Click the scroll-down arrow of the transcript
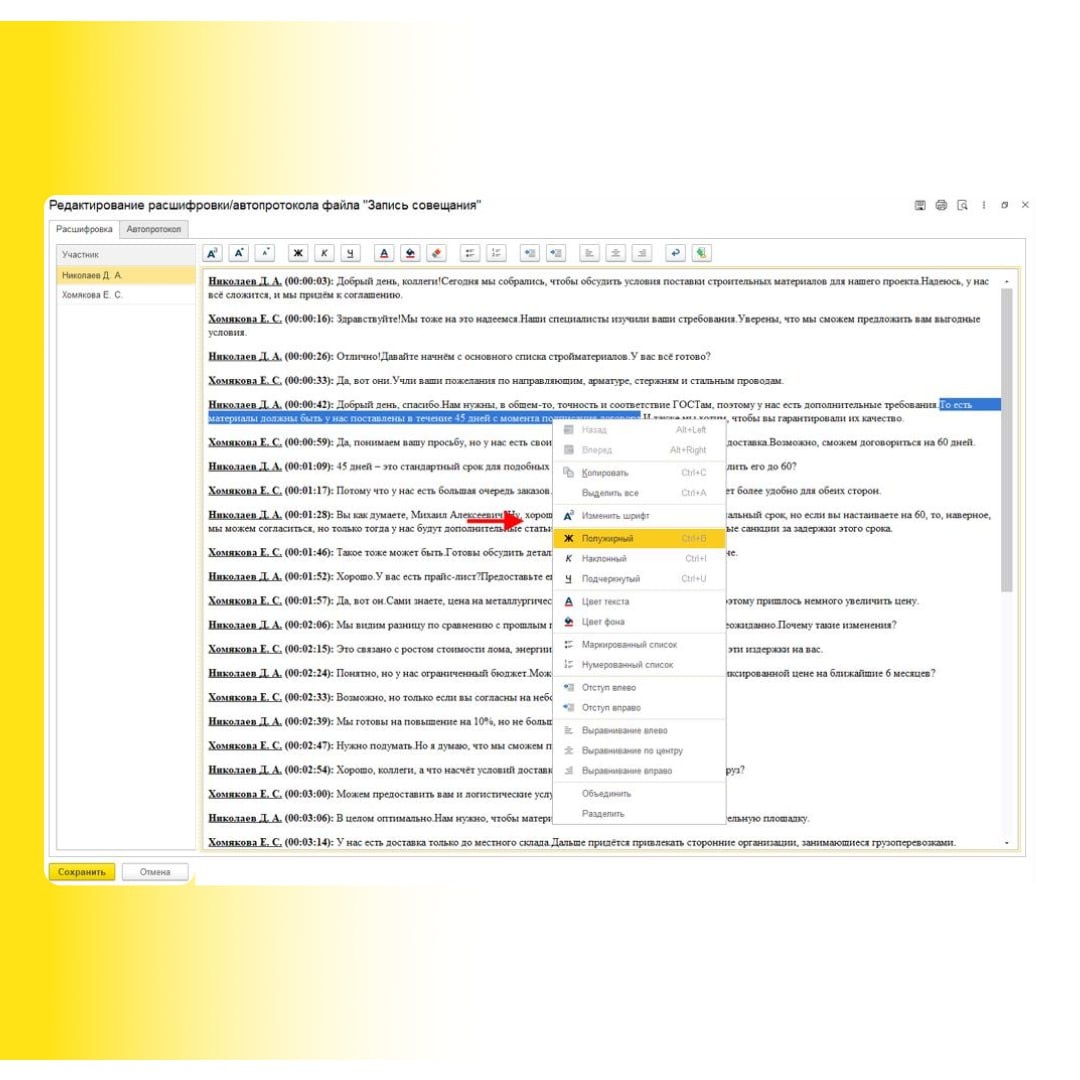Image resolution: width=1080 pixels, height=1080 pixels. click(x=1007, y=843)
